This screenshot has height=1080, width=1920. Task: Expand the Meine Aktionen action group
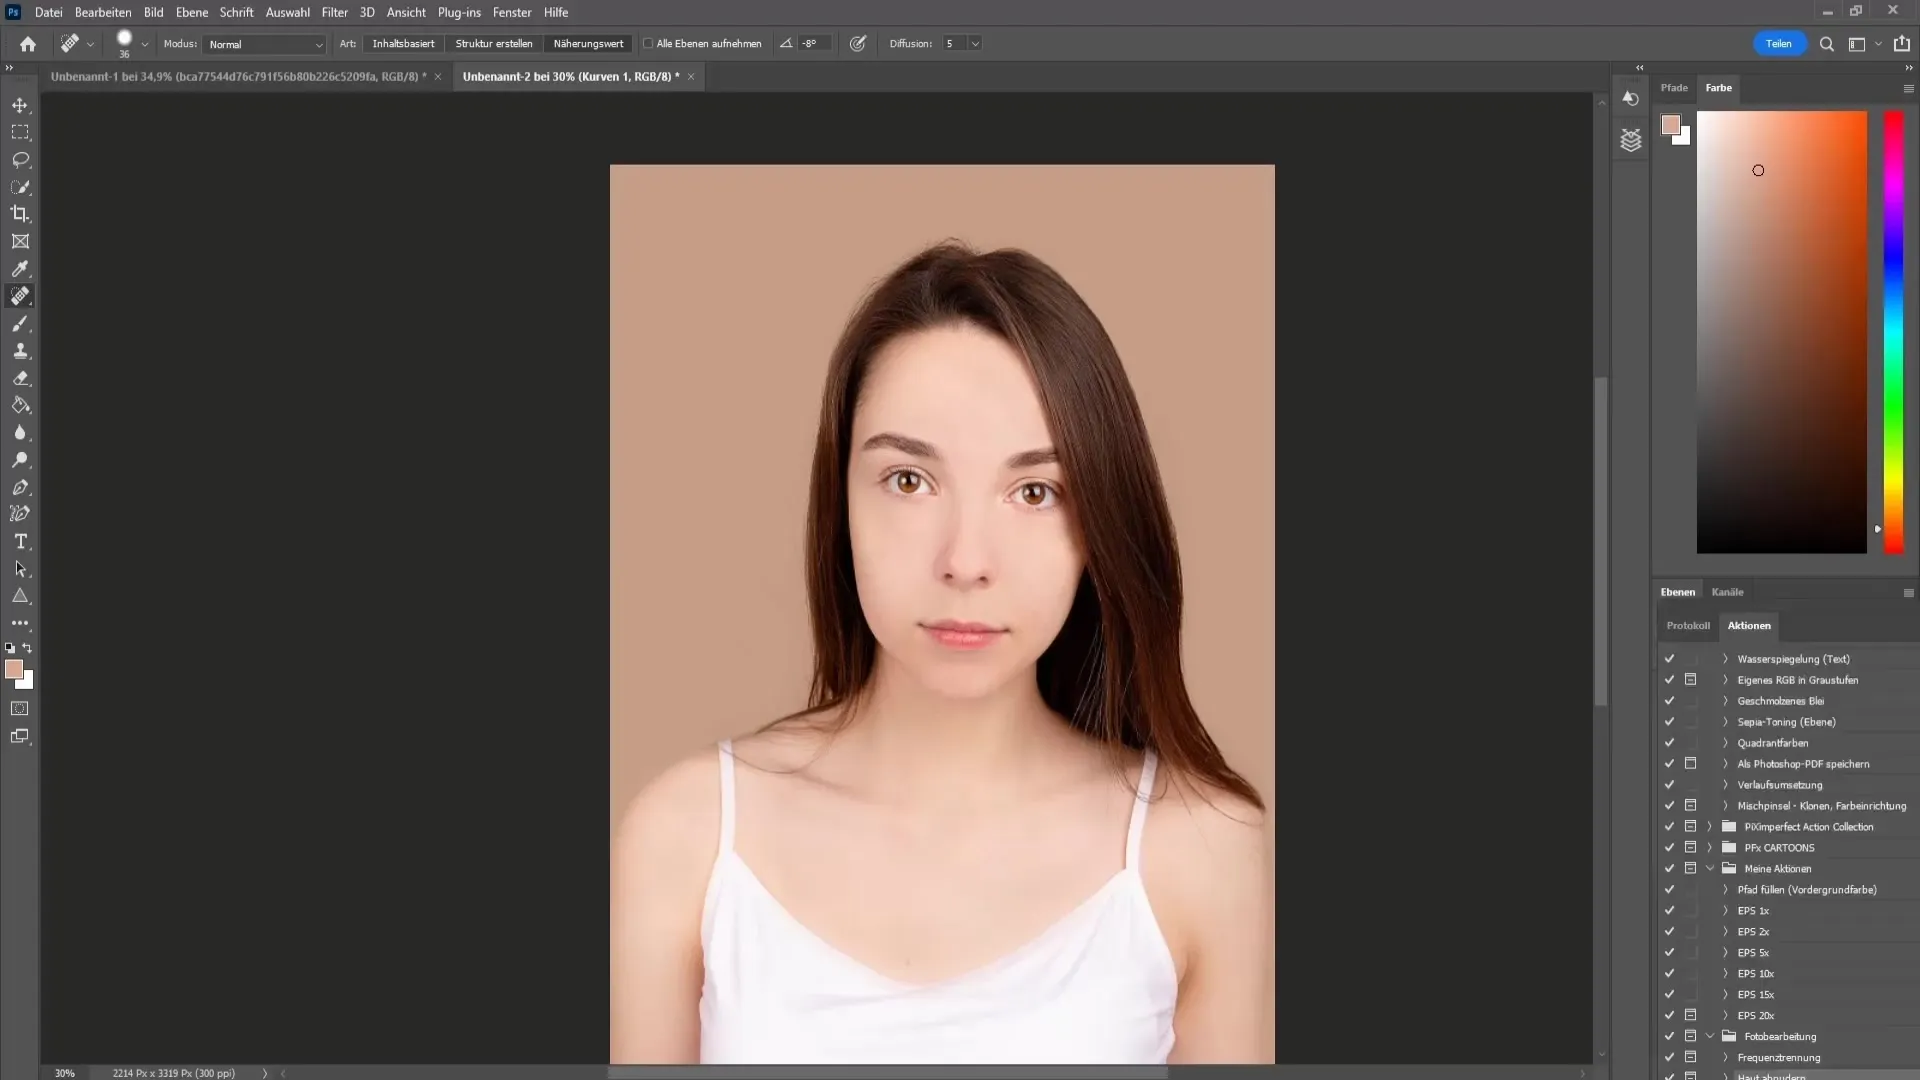point(1712,868)
